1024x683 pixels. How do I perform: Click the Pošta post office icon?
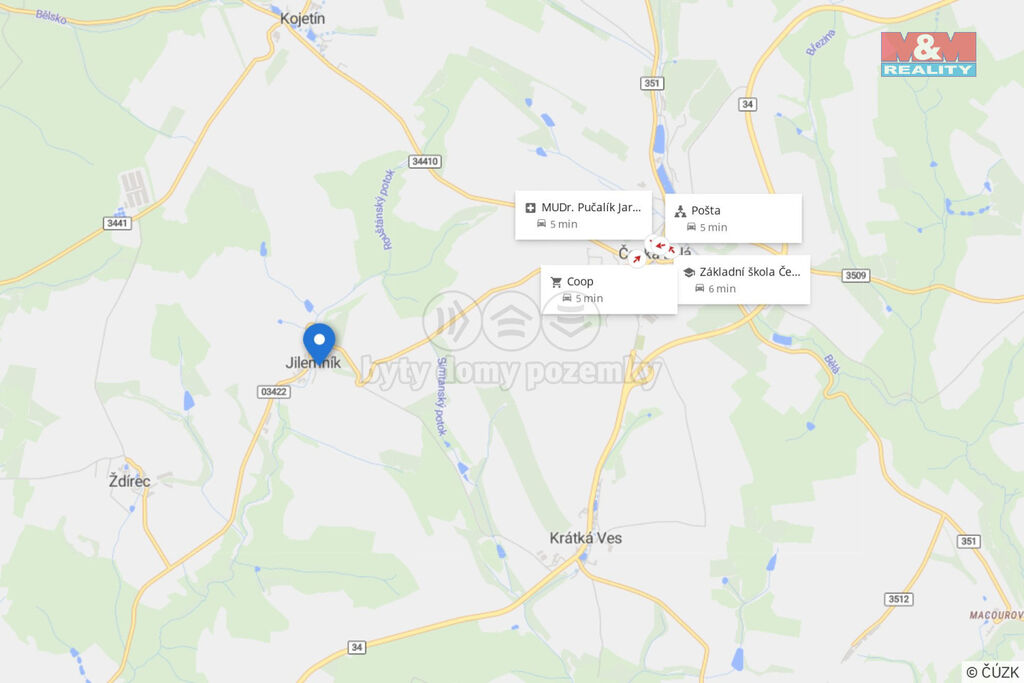click(680, 211)
